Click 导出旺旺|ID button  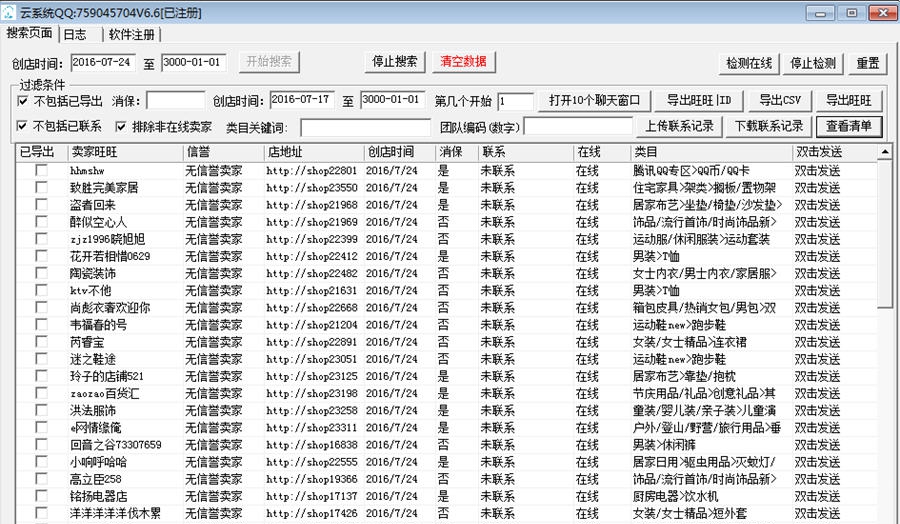pos(699,100)
